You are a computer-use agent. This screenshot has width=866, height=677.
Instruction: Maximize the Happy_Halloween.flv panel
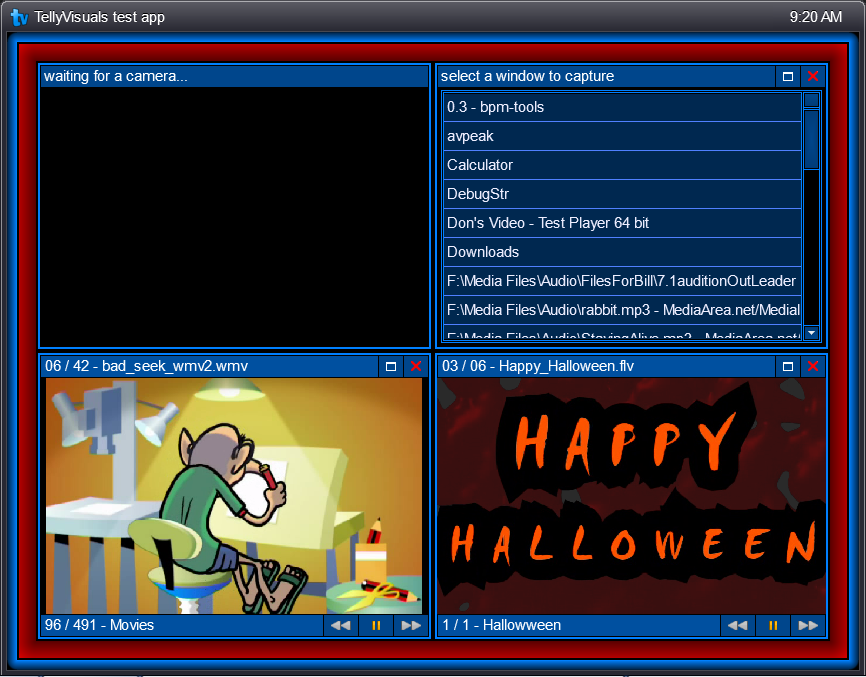coord(788,367)
